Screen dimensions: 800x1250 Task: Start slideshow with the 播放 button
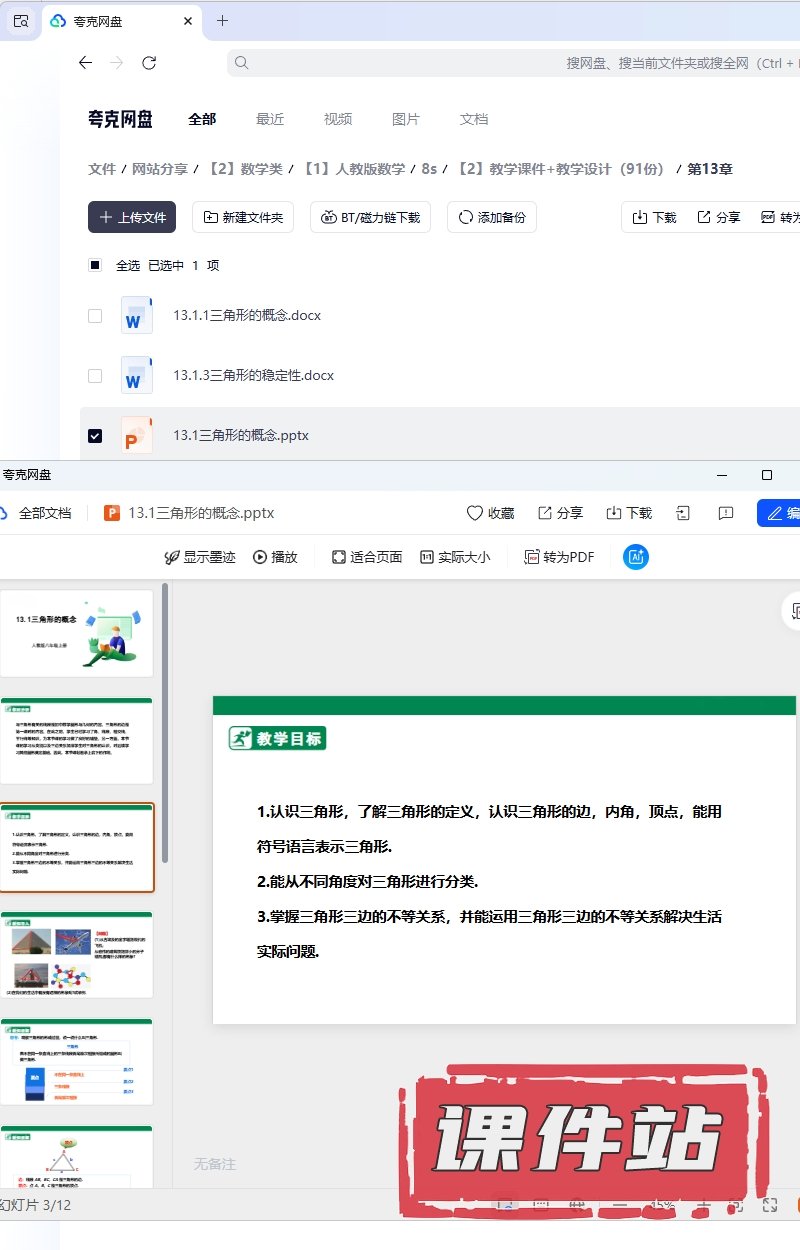point(275,557)
